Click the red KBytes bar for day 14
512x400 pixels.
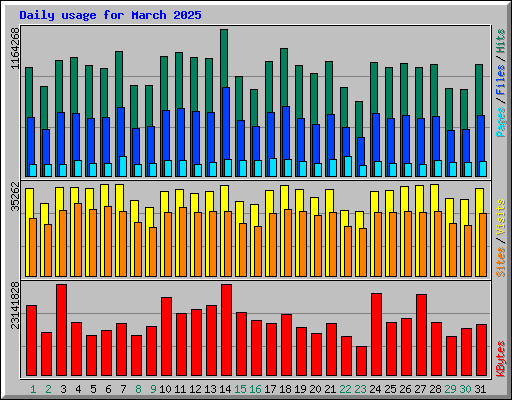point(226,330)
